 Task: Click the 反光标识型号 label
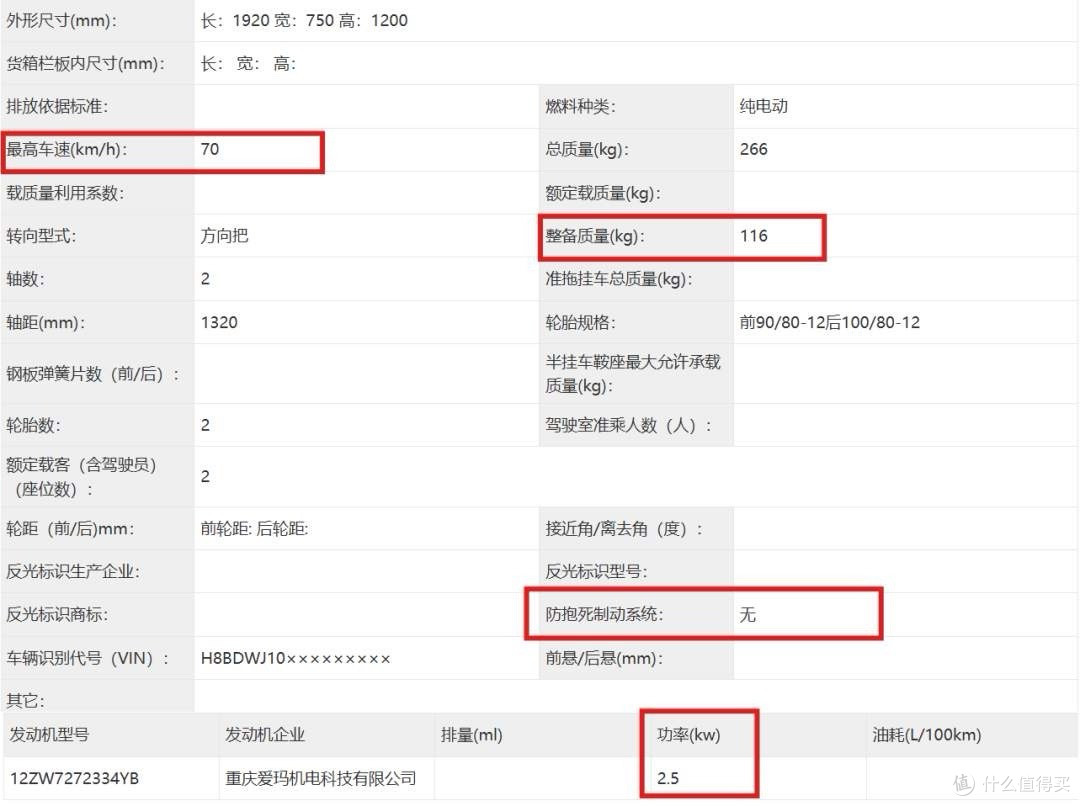596,572
